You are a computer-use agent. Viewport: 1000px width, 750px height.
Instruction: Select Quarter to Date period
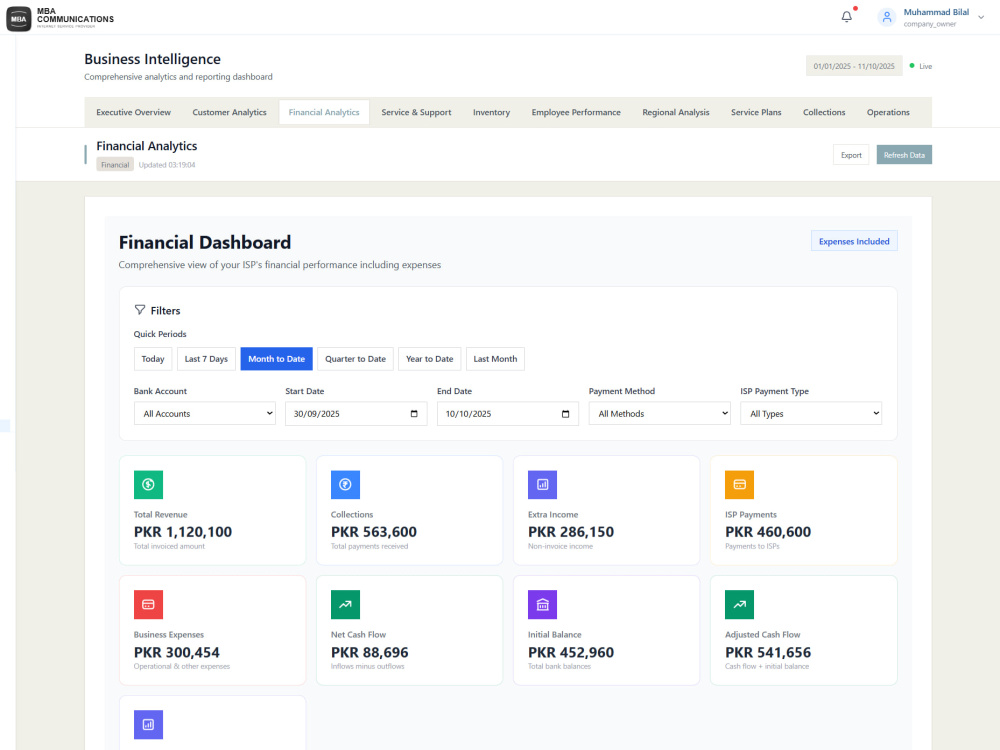(x=355, y=359)
